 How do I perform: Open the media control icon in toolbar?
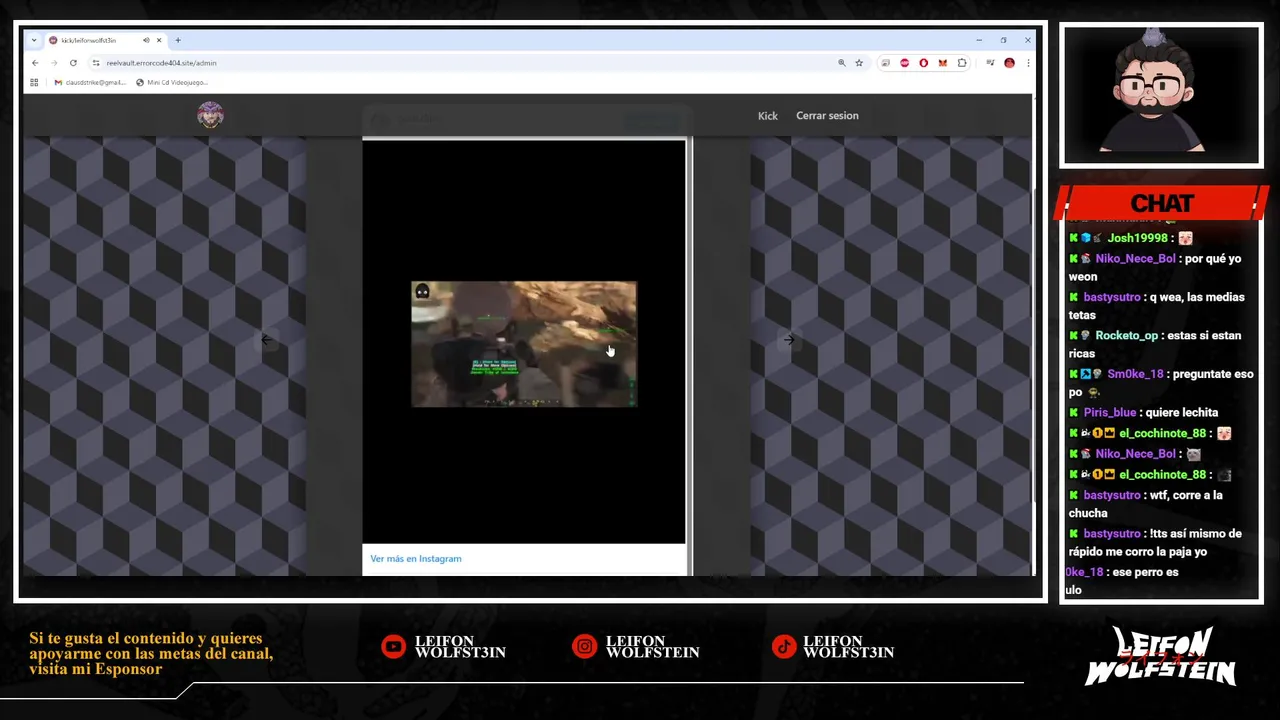(x=990, y=62)
